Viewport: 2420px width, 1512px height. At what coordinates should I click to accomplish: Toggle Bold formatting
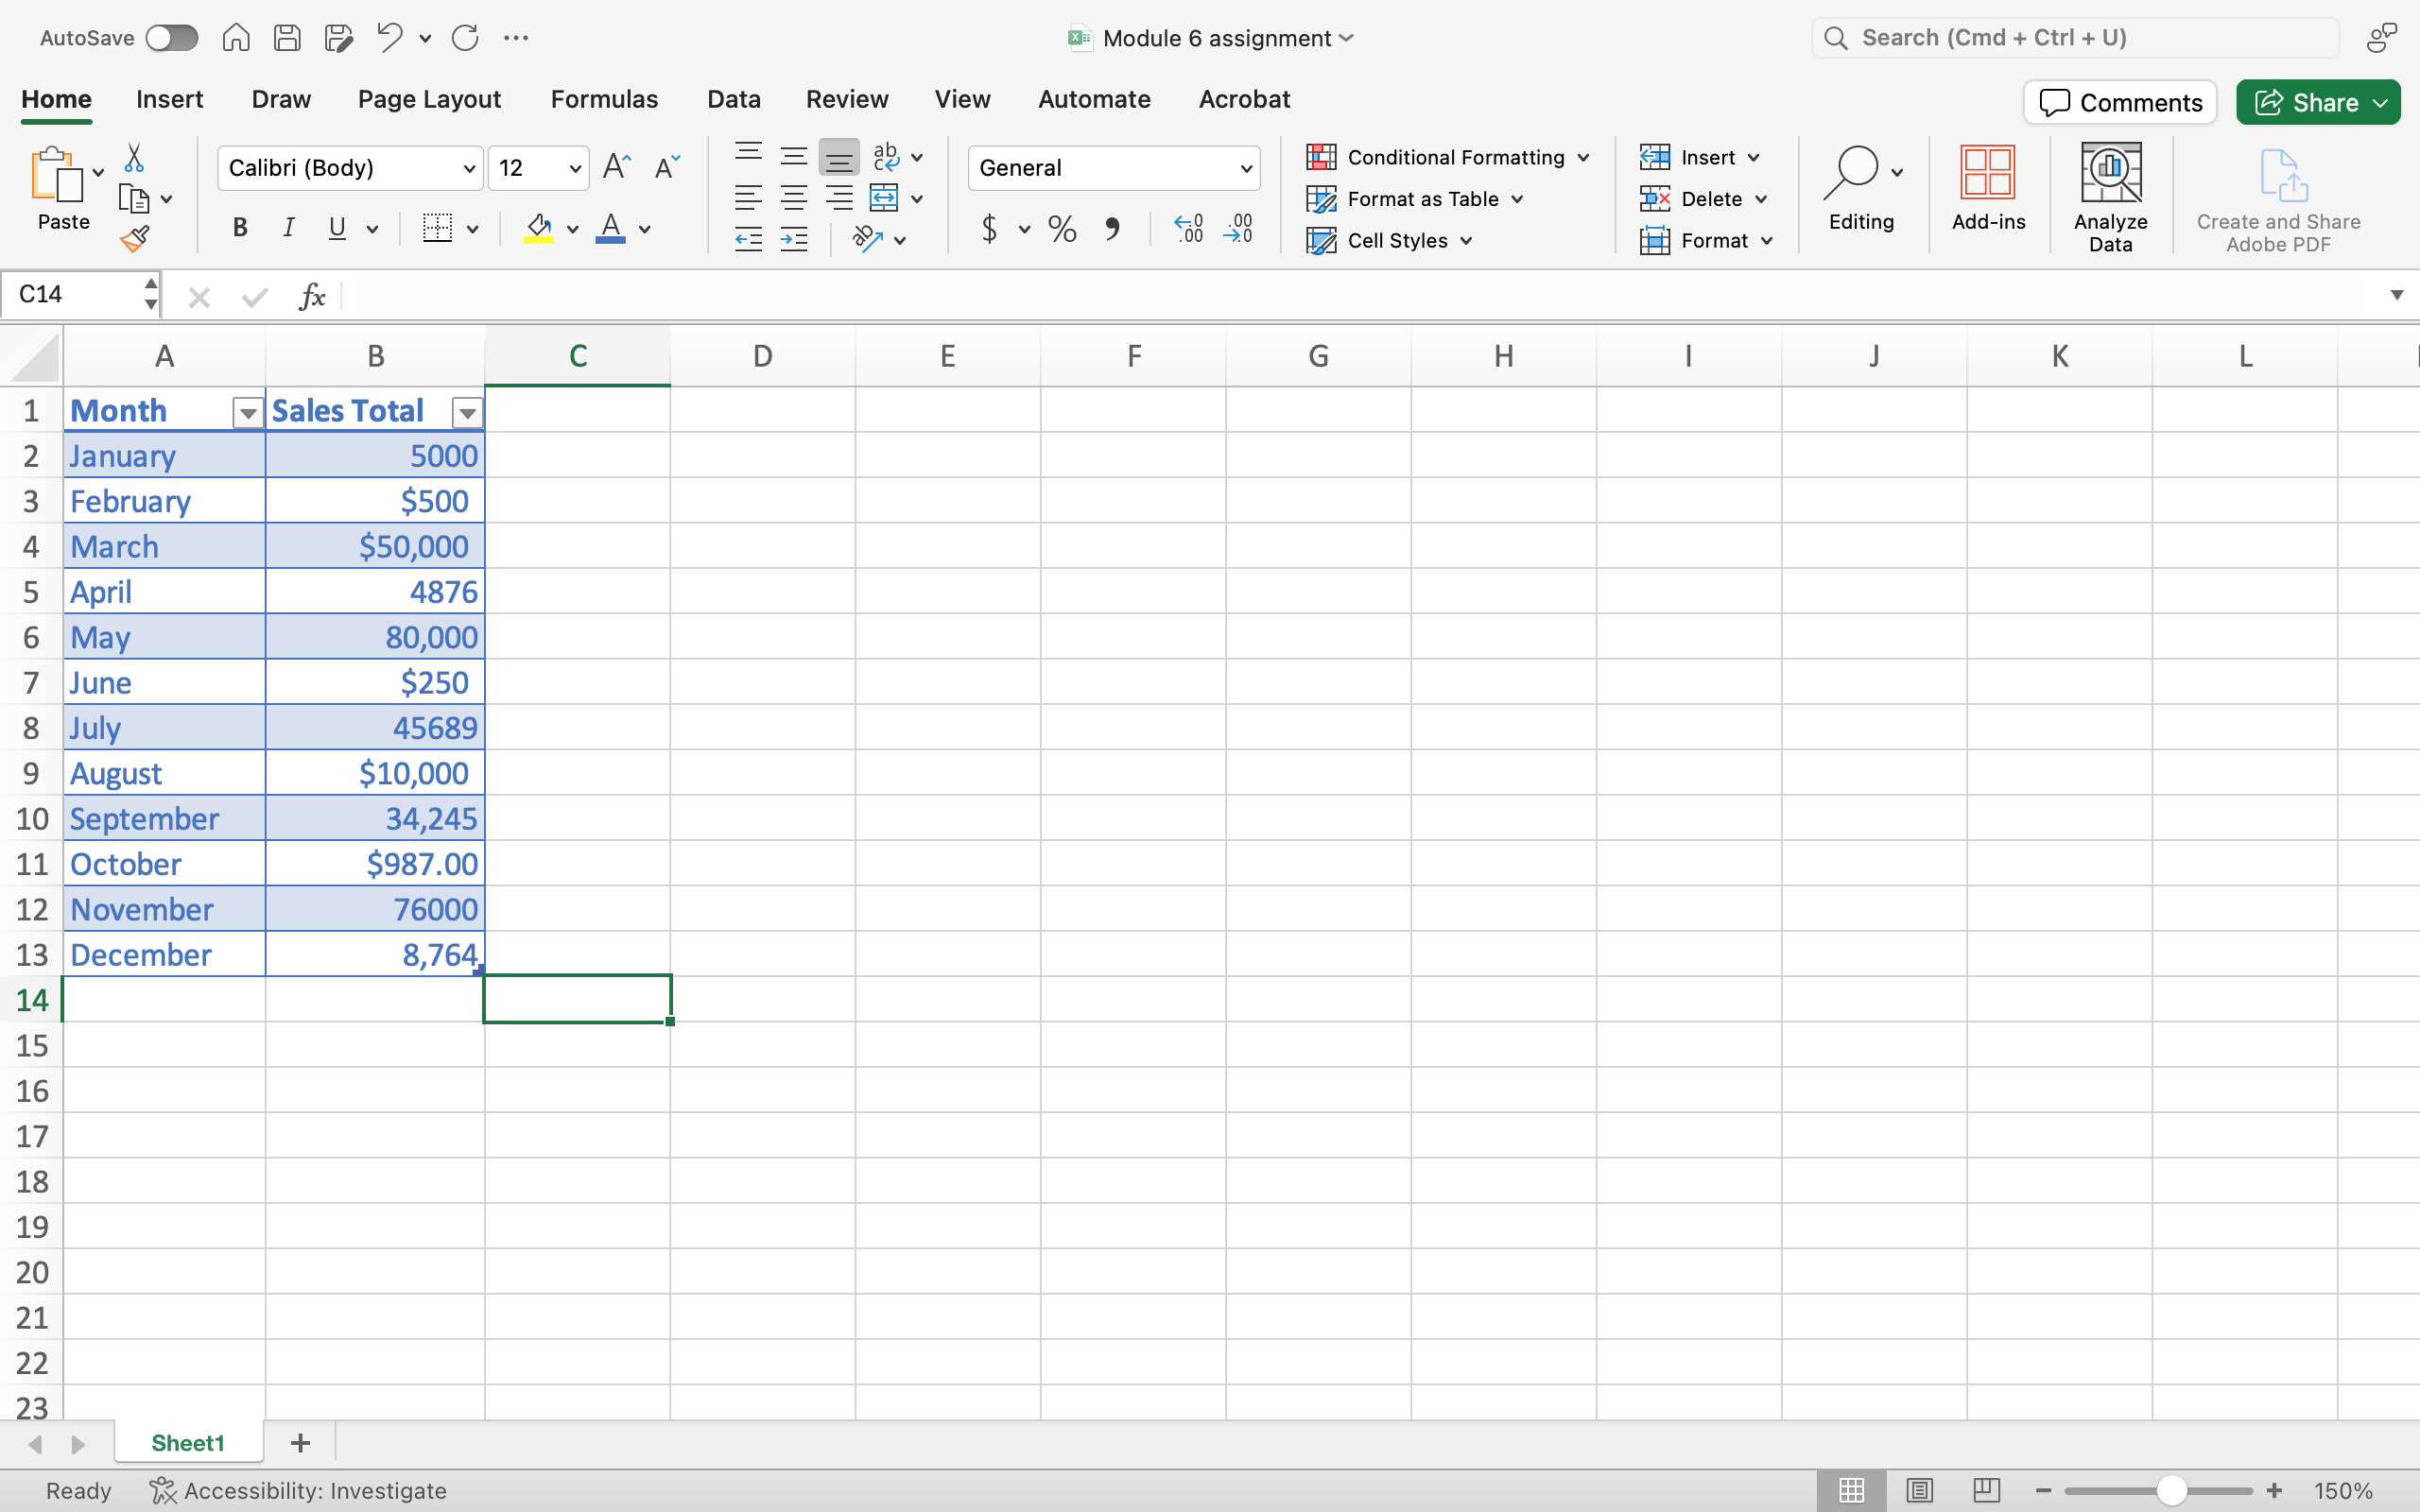pyautogui.click(x=240, y=228)
